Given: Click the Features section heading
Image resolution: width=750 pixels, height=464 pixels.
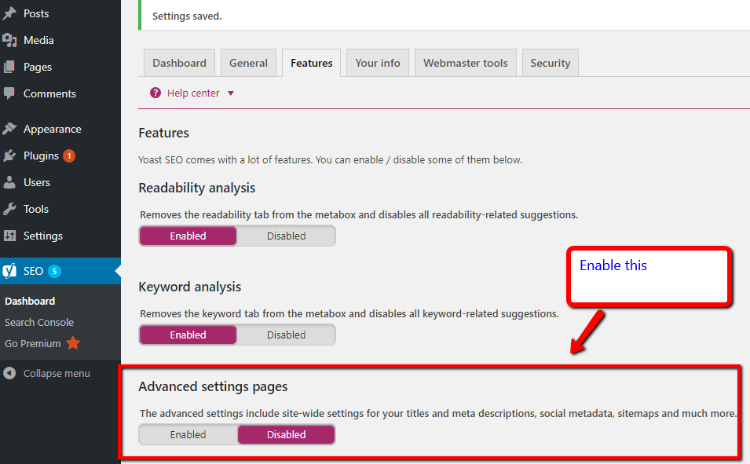Looking at the screenshot, I should click(164, 133).
